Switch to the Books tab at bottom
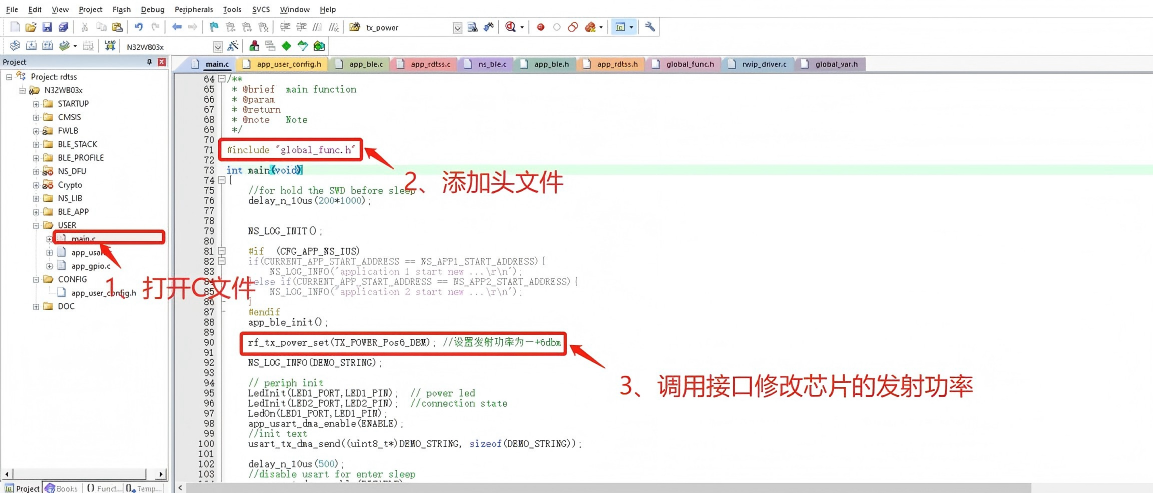 click(x=62, y=488)
